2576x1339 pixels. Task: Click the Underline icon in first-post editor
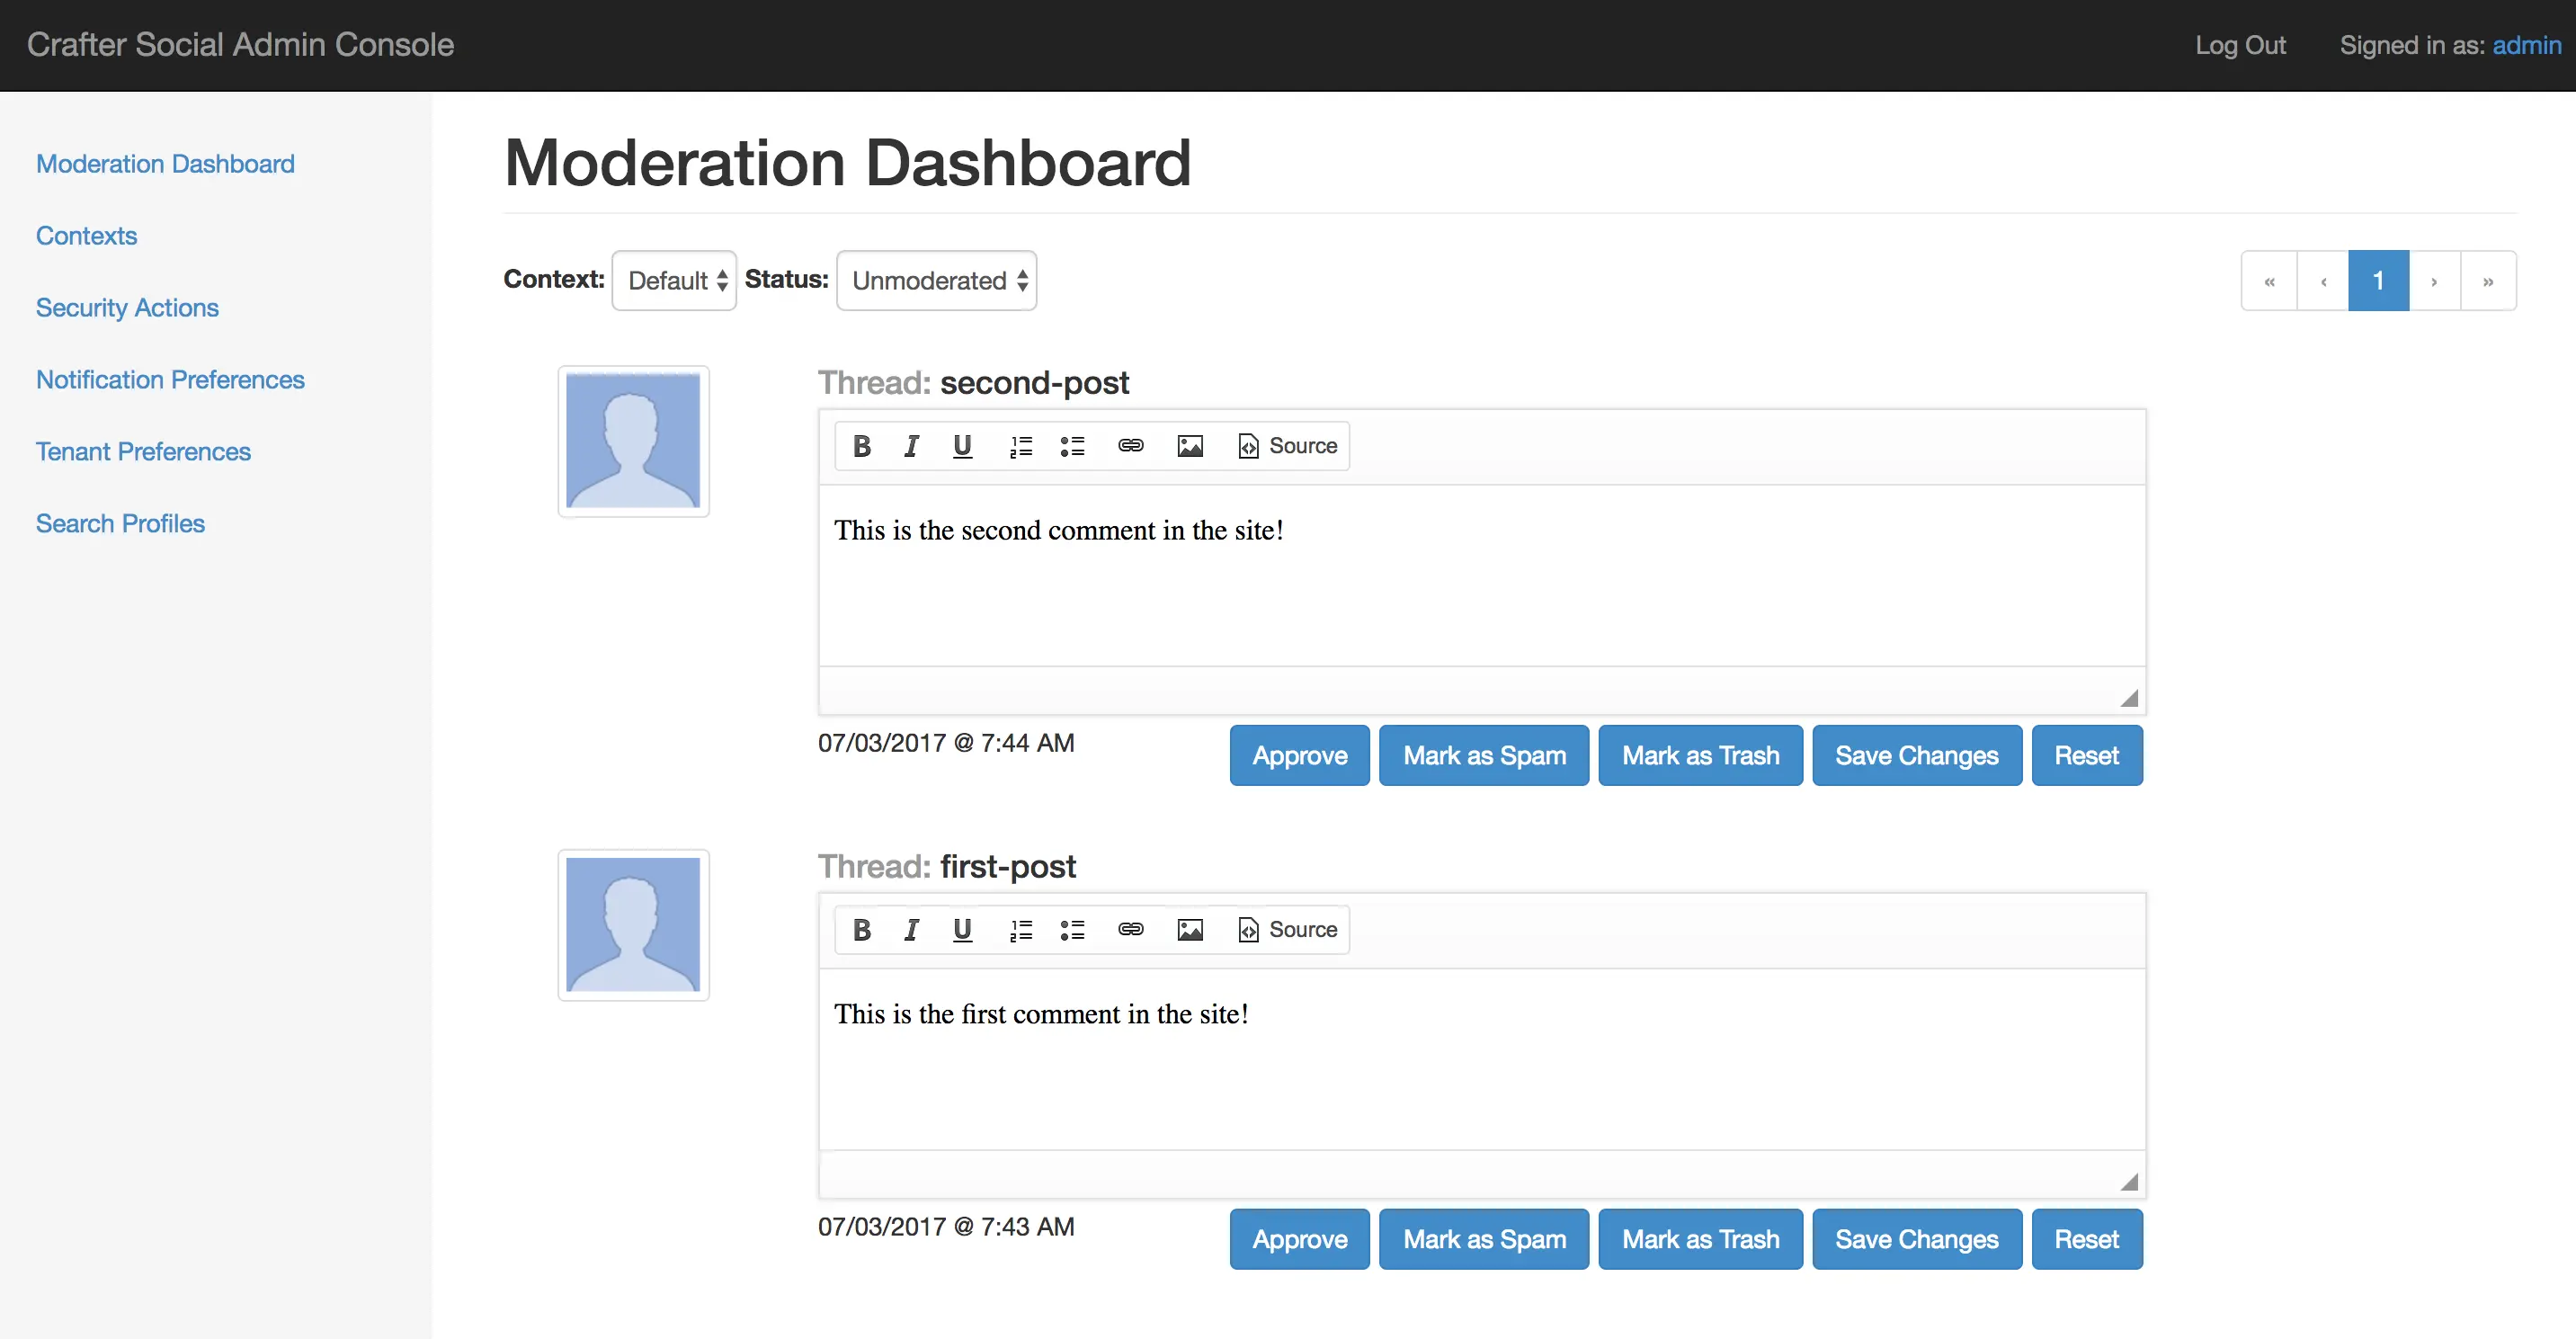(x=963, y=930)
